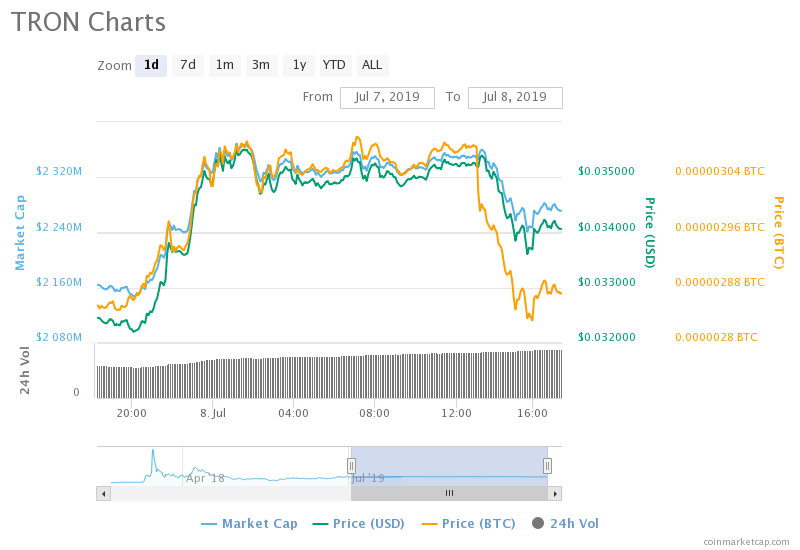Edit the From date field

pos(387,97)
